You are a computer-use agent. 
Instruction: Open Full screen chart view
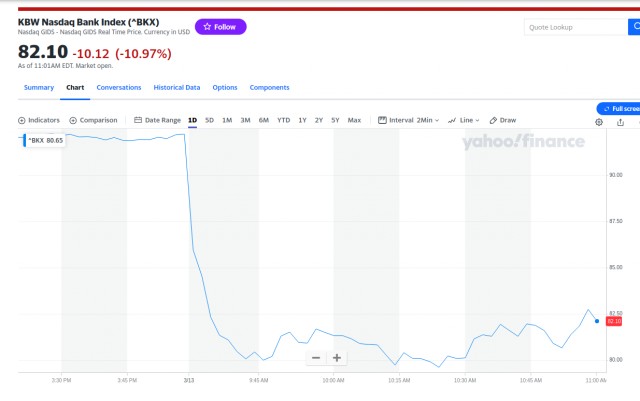pyautogui.click(x=619, y=109)
